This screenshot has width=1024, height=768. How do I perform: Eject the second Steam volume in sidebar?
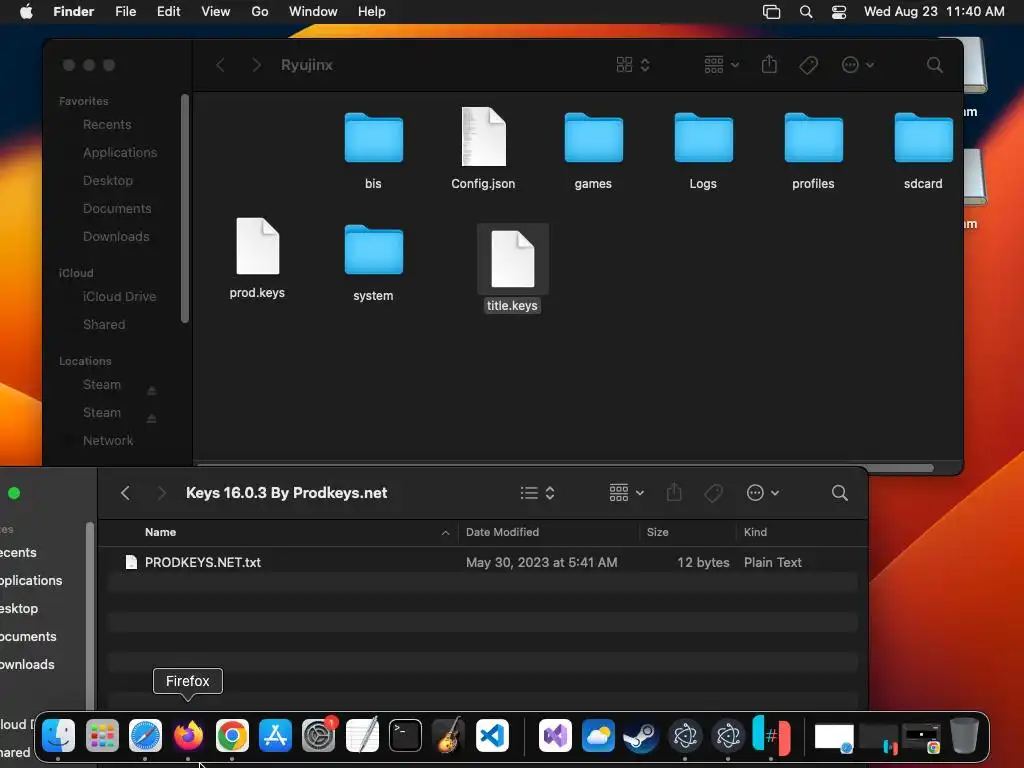pyautogui.click(x=152, y=419)
